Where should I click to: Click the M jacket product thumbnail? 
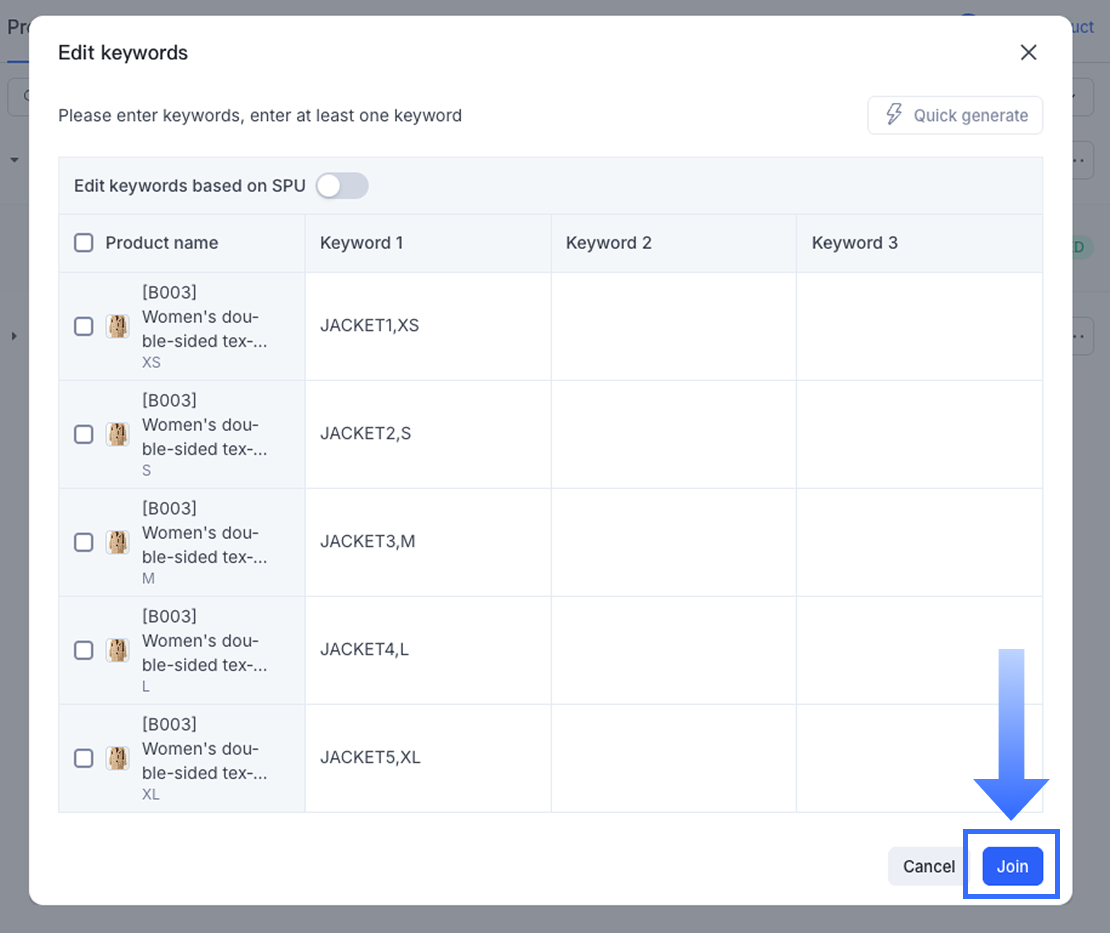pos(118,542)
